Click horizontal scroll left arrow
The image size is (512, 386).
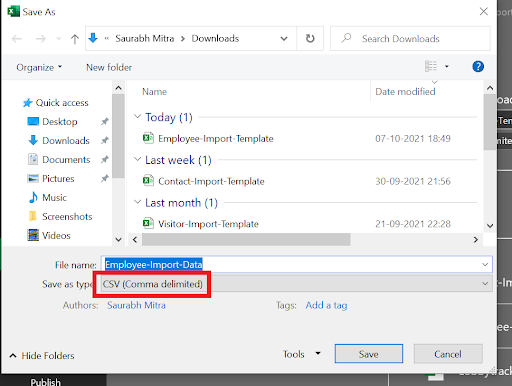(x=135, y=240)
